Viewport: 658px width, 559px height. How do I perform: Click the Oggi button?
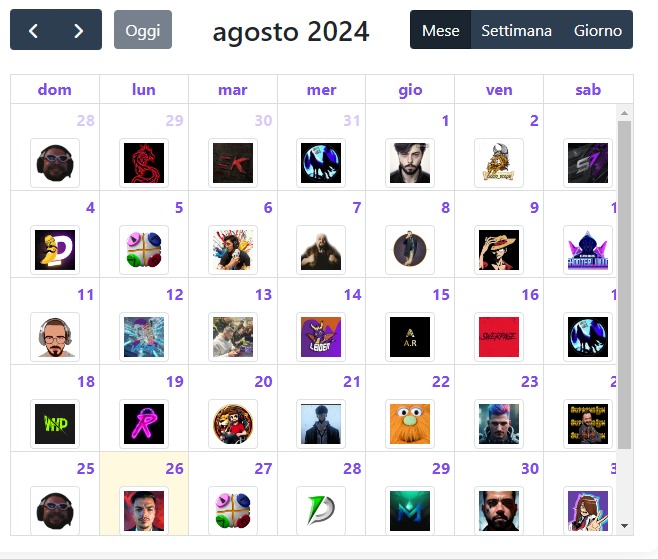tap(143, 30)
